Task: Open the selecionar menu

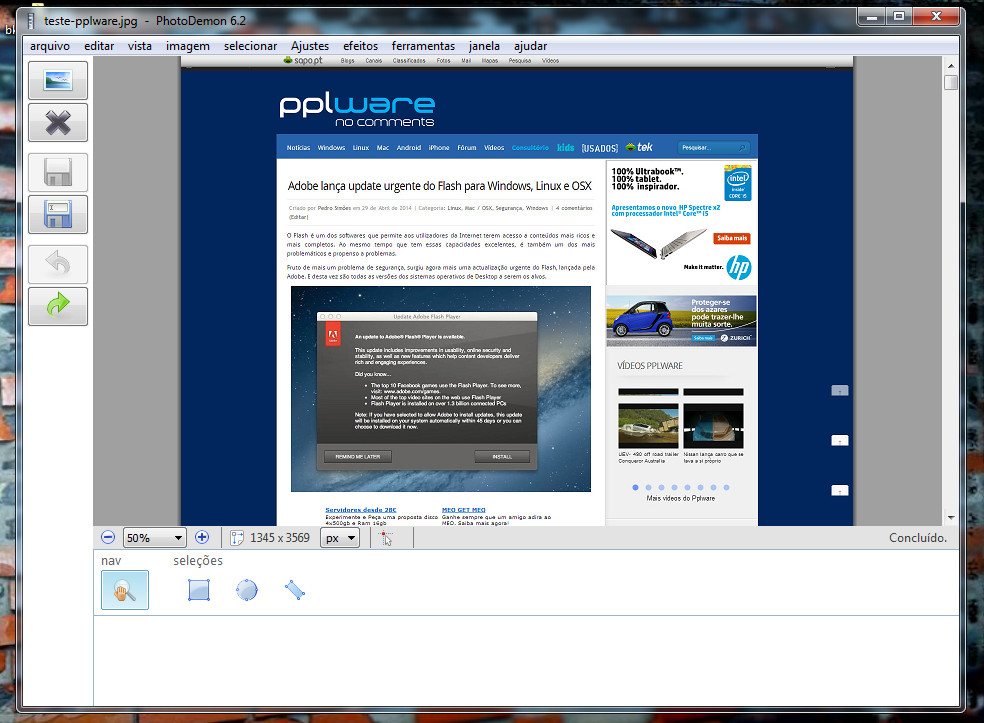Action: pyautogui.click(x=250, y=46)
